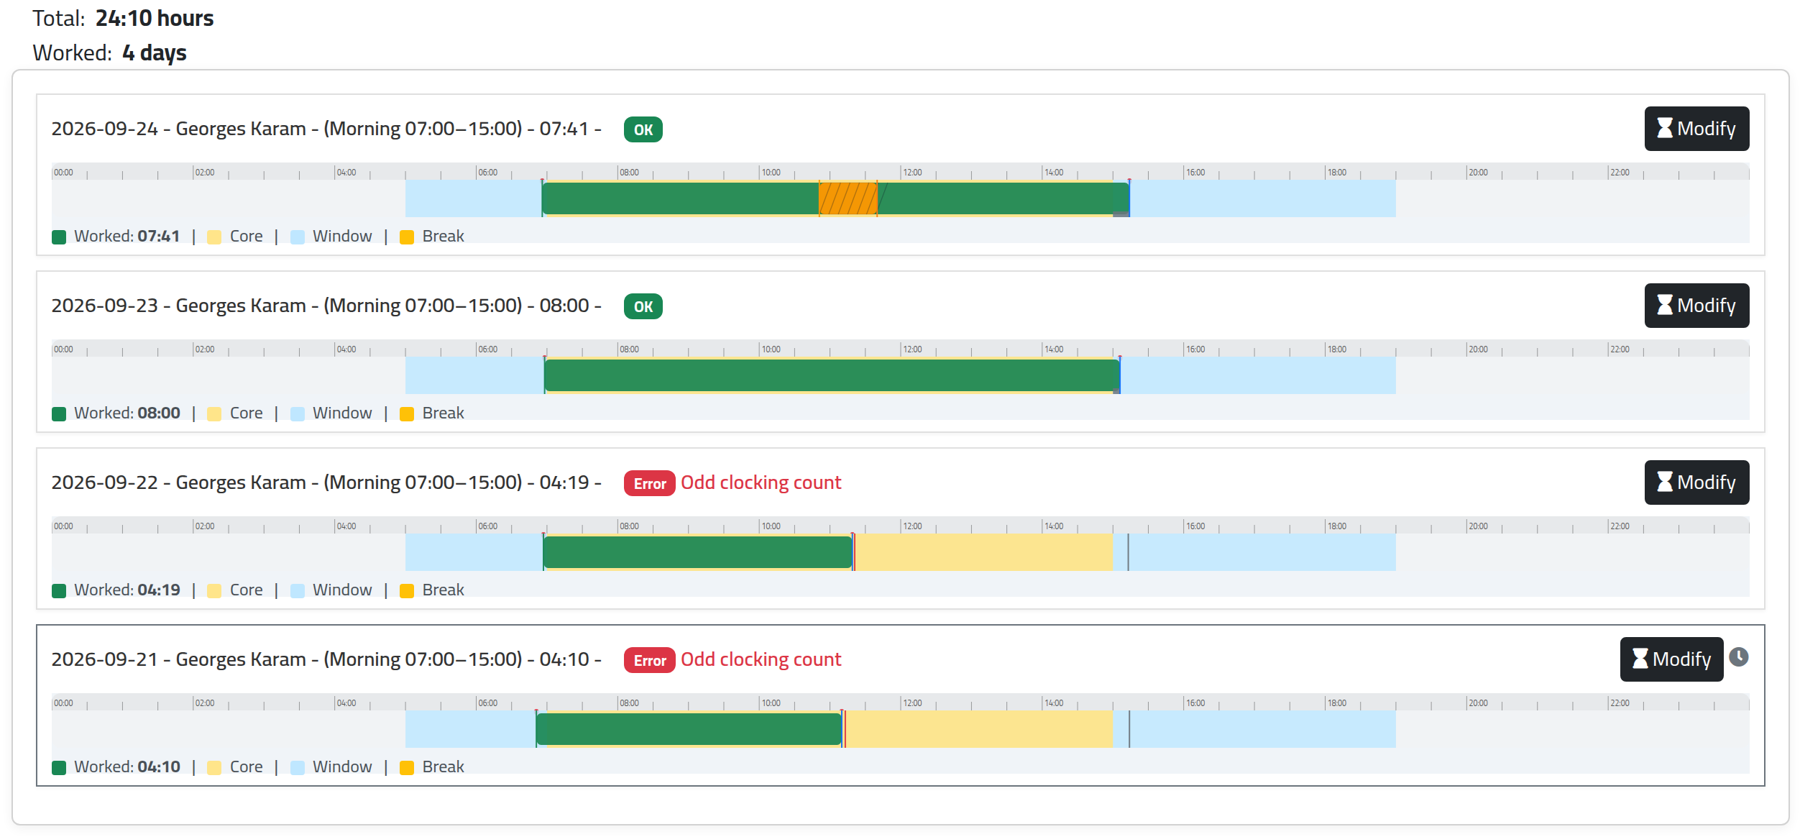Viewport: 1800px width, 836px height.
Task: Click the OK badge on 2026-09-24 row
Action: tap(643, 130)
